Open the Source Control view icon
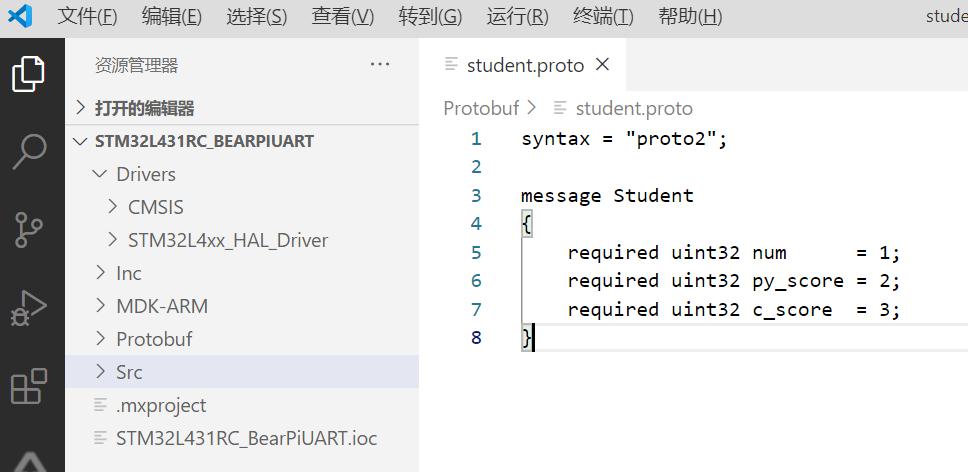Viewport: 968px width, 472px height. coord(28,230)
